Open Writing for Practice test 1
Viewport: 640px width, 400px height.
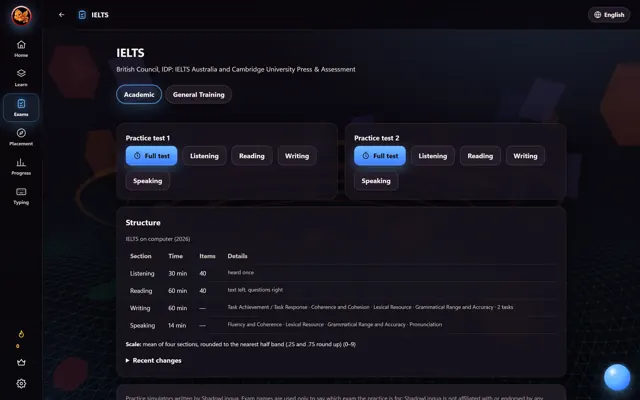[297, 156]
